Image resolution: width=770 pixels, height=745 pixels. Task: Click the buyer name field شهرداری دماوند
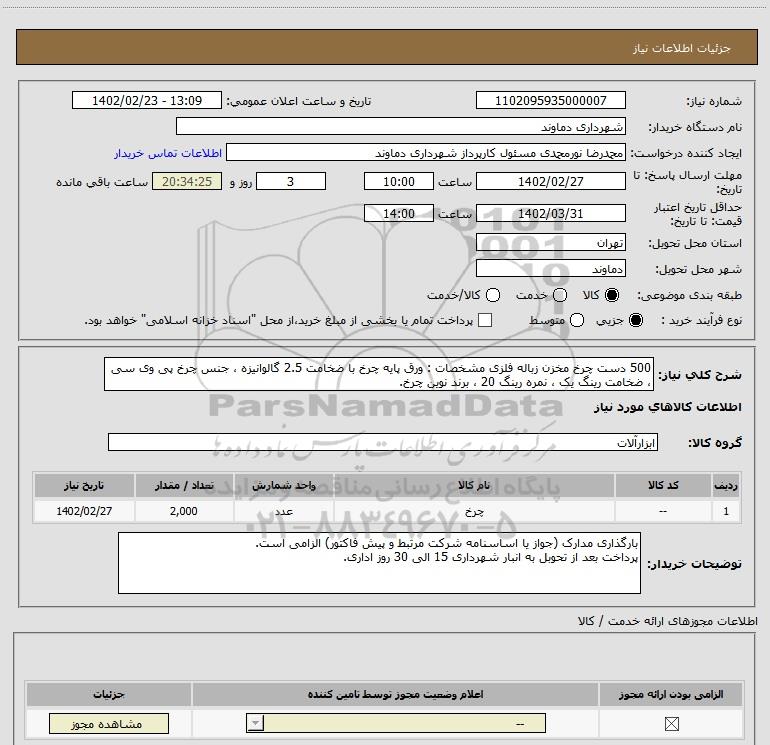(x=401, y=127)
